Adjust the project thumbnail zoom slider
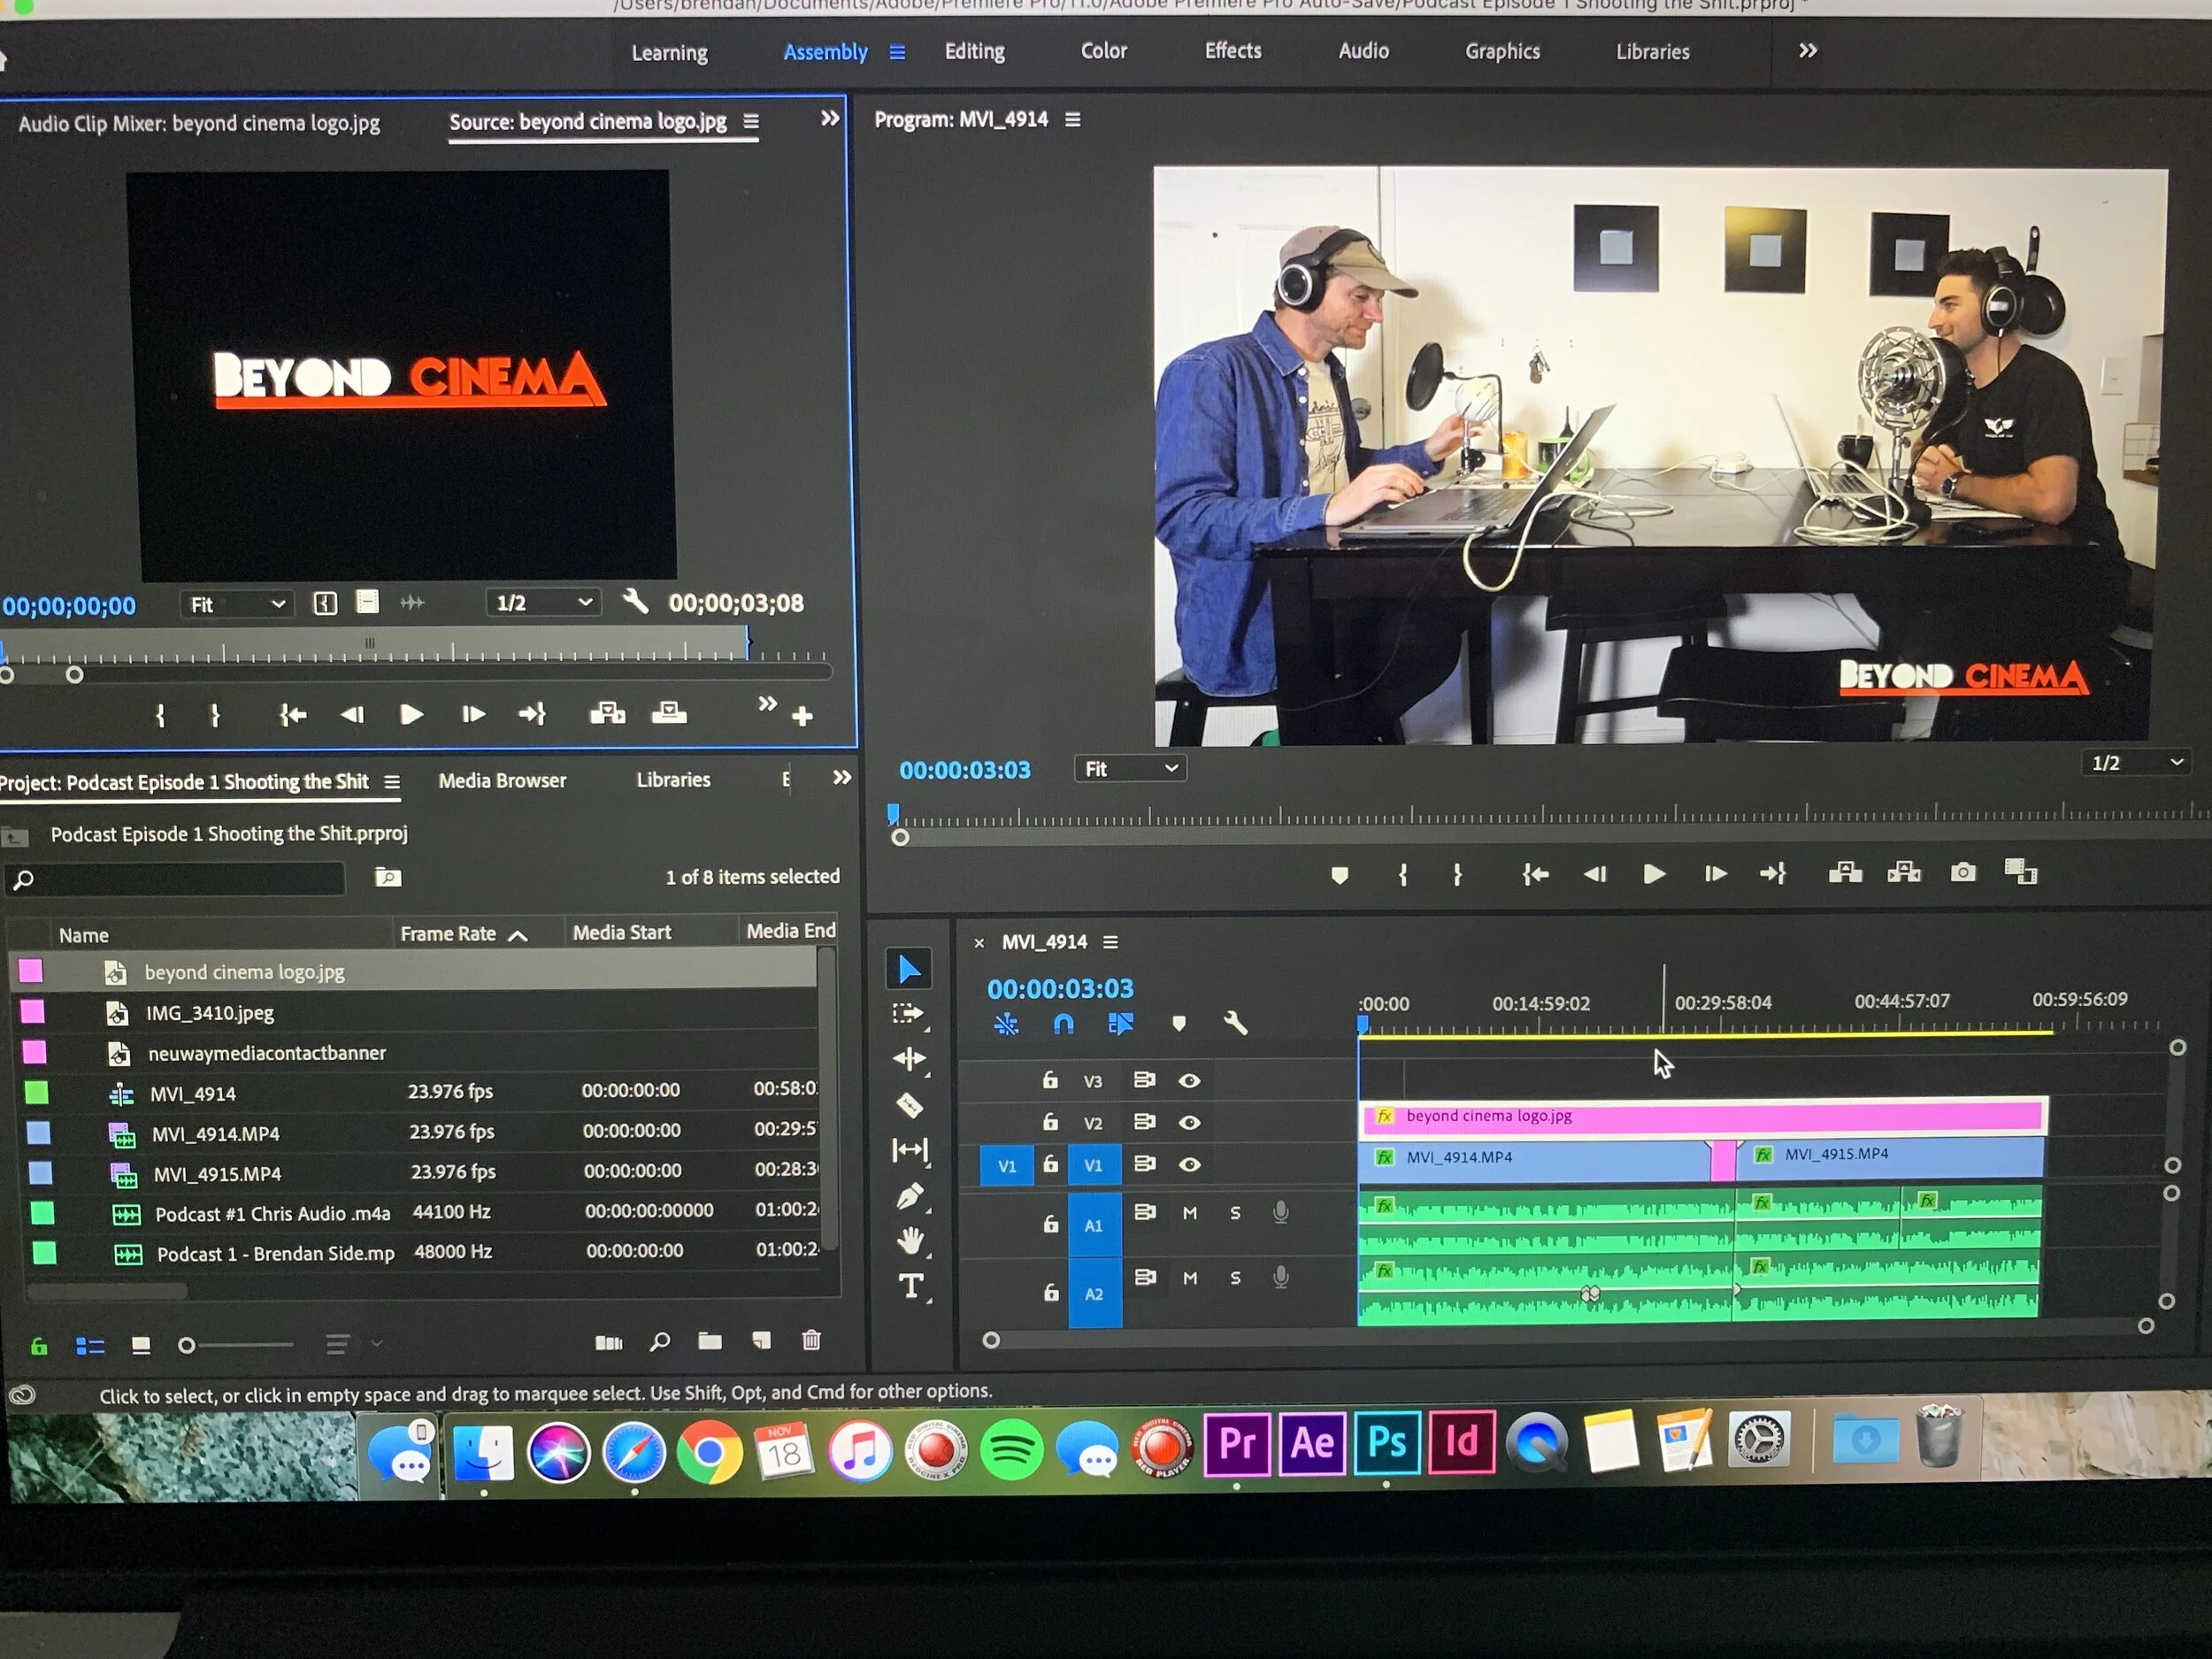 click(x=187, y=1346)
